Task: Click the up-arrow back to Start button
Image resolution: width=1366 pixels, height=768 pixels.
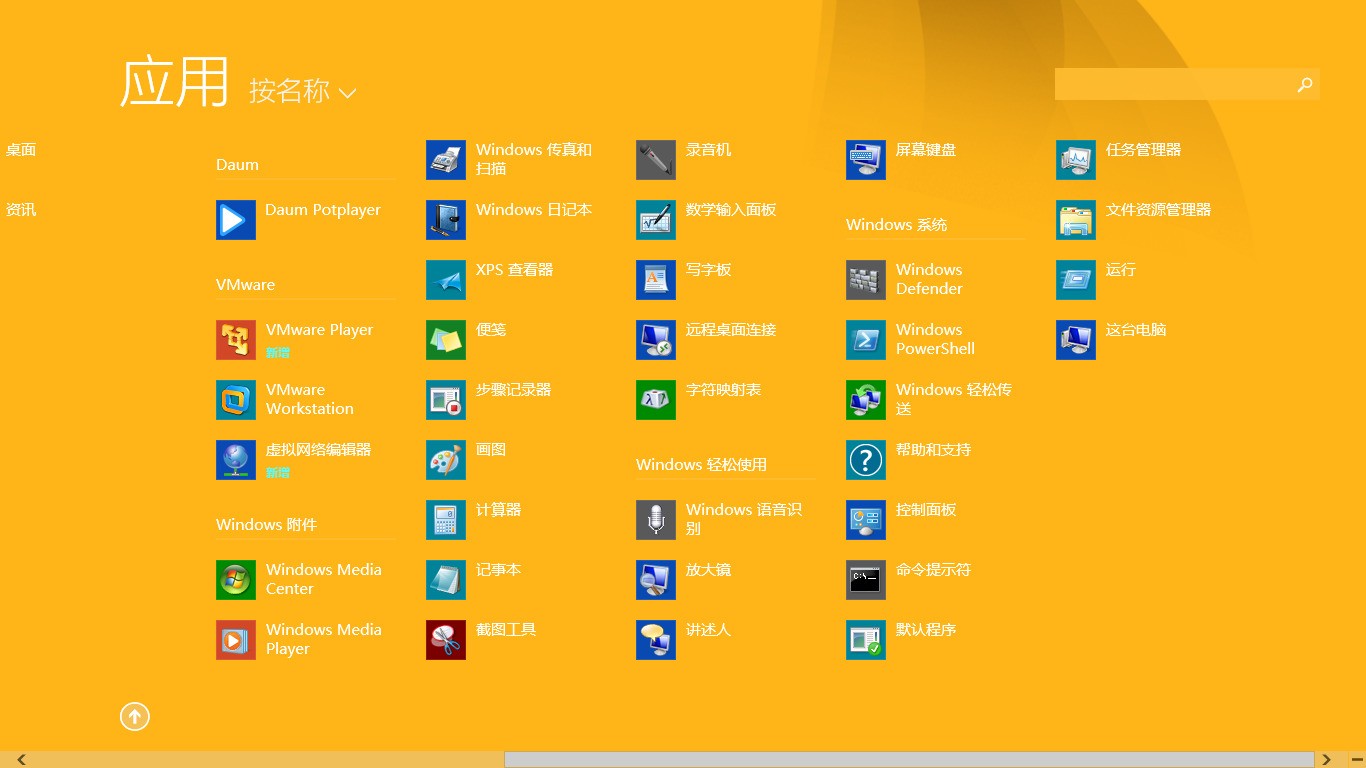Action: pos(135,716)
